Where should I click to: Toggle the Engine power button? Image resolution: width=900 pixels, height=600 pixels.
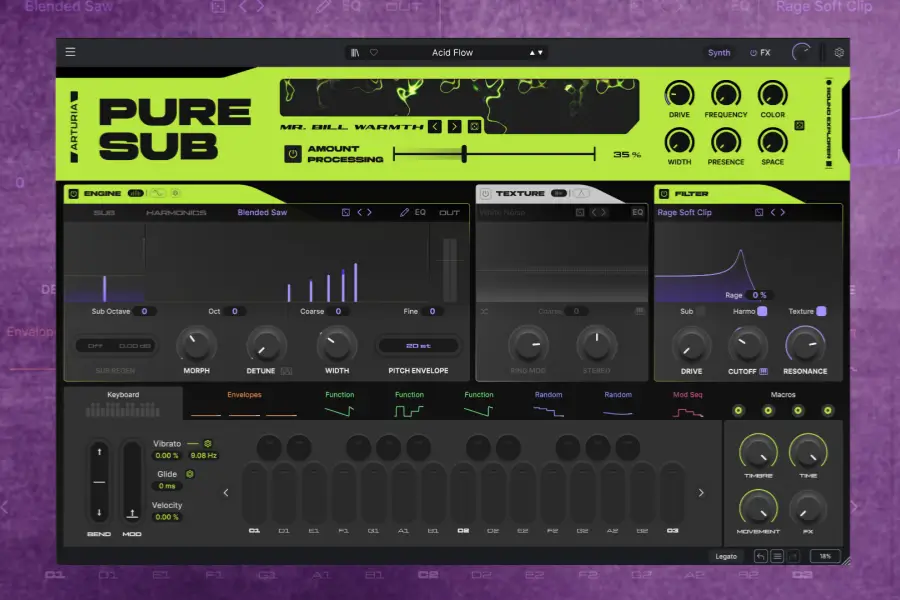pos(73,194)
